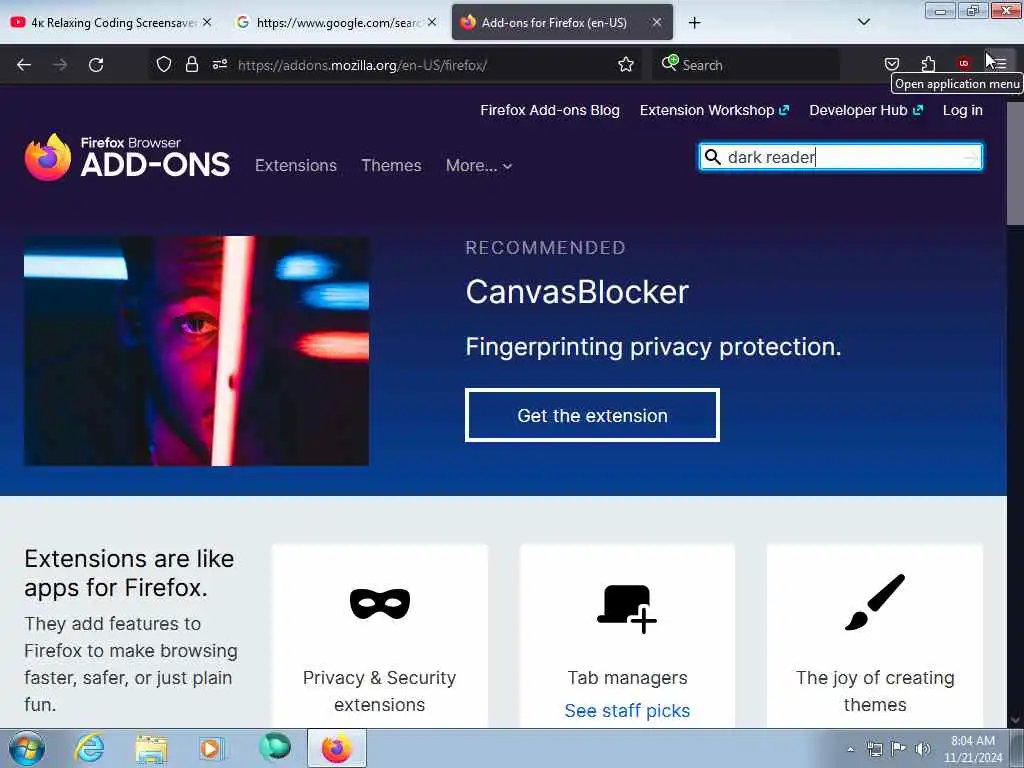
Task: Open the tracking protection shield icon
Action: tap(164, 64)
